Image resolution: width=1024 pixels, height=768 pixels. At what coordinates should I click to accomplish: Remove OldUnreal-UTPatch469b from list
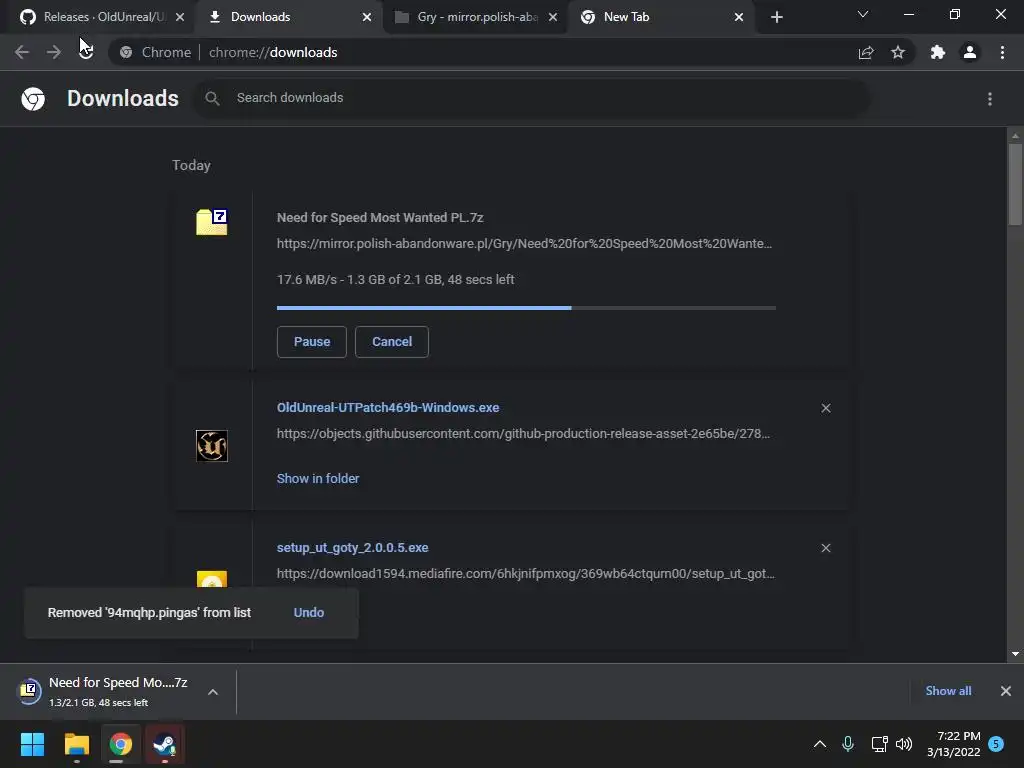(826, 408)
